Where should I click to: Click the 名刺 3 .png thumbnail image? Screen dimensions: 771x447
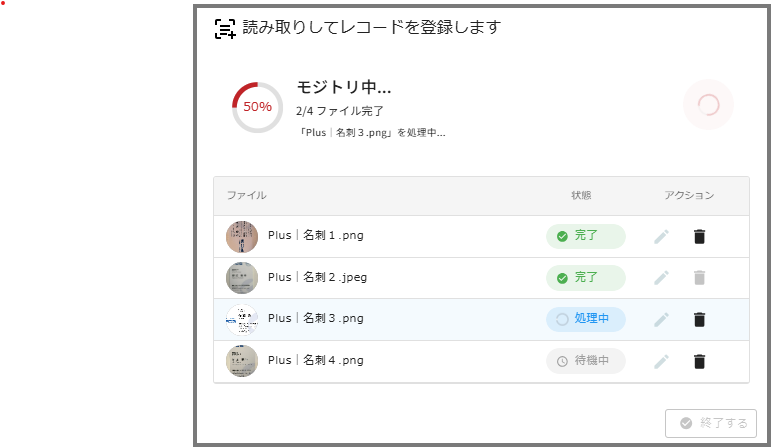(x=242, y=320)
